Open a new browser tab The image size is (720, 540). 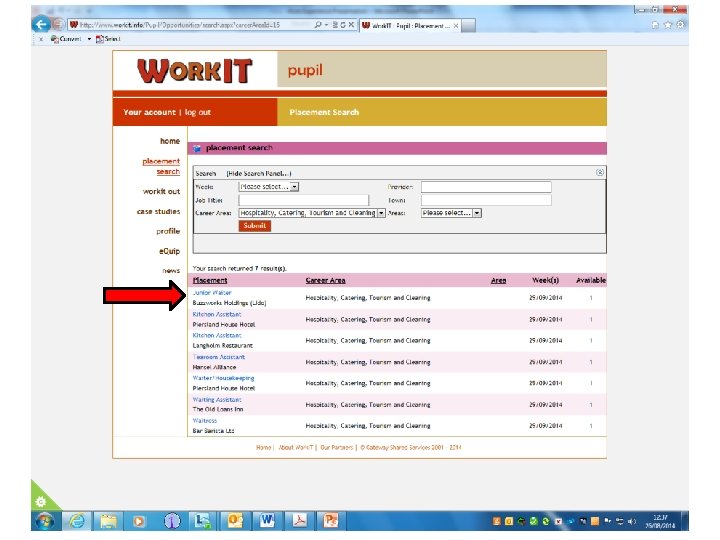coord(468,26)
